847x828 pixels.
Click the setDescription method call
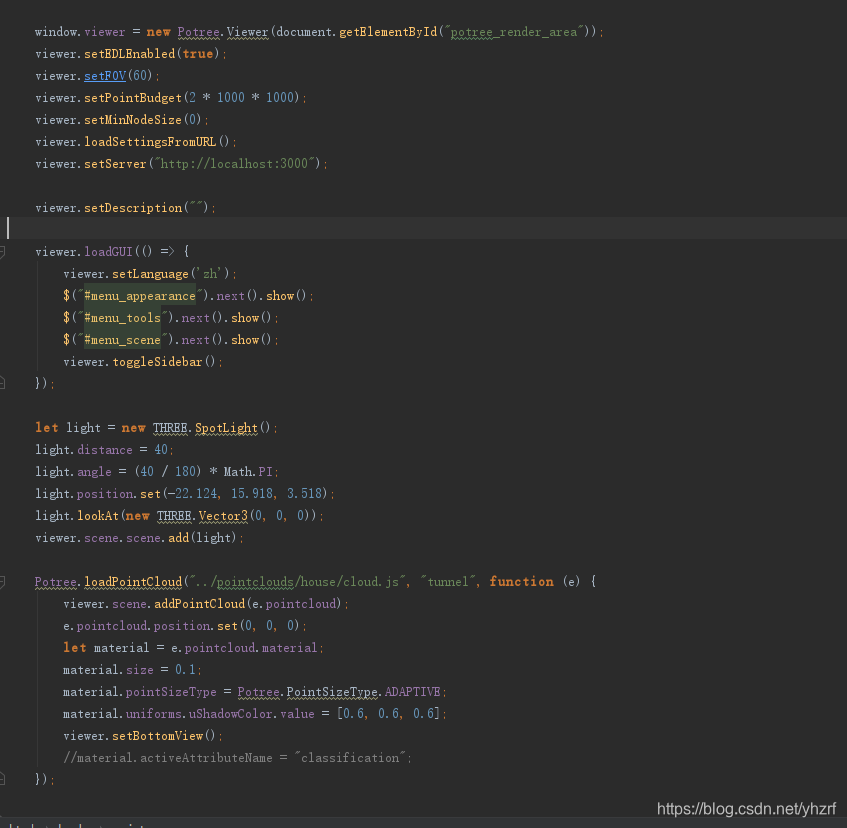coord(133,208)
